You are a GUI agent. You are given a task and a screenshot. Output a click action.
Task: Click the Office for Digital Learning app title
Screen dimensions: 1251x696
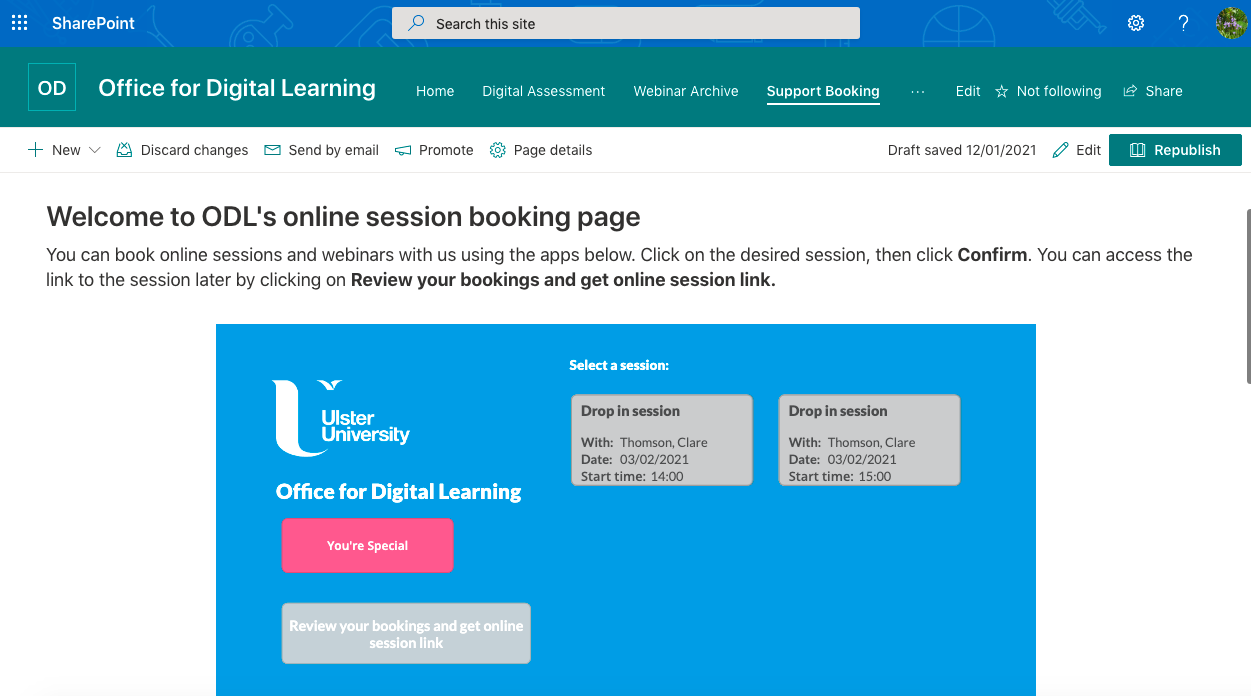(x=399, y=492)
